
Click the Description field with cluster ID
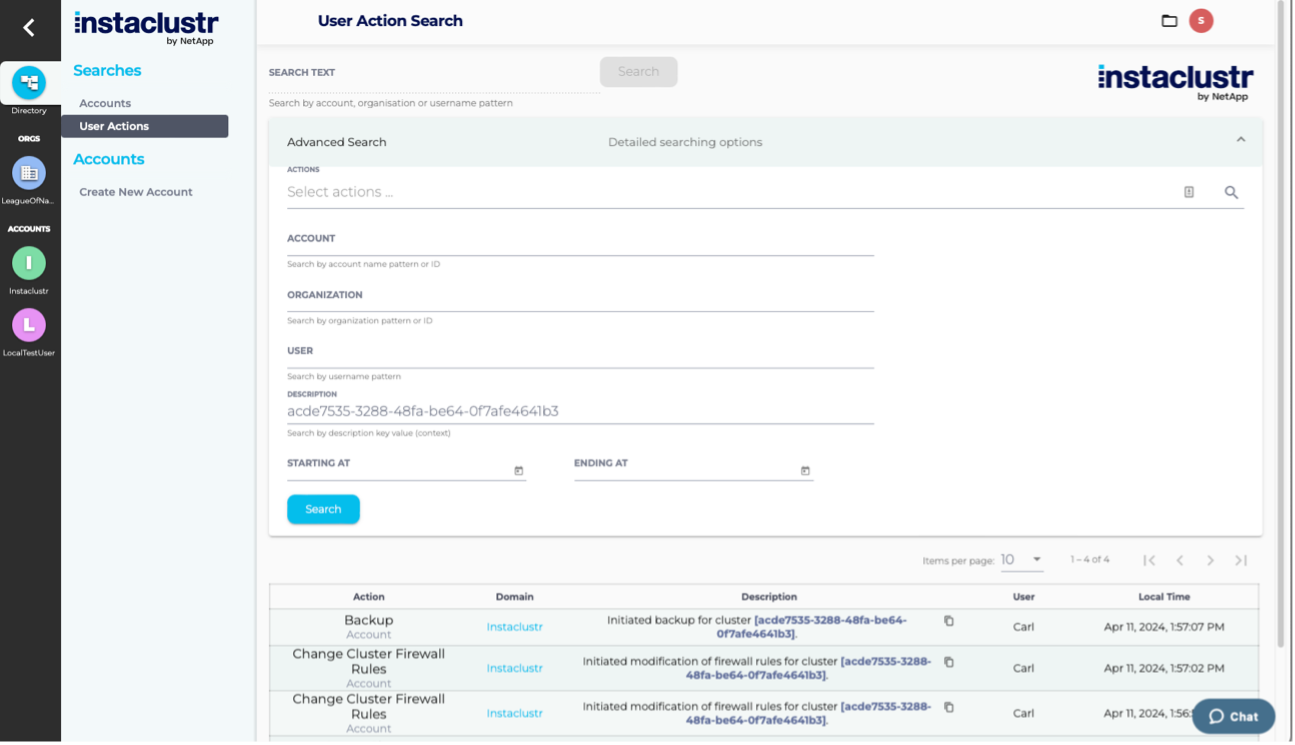click(580, 412)
